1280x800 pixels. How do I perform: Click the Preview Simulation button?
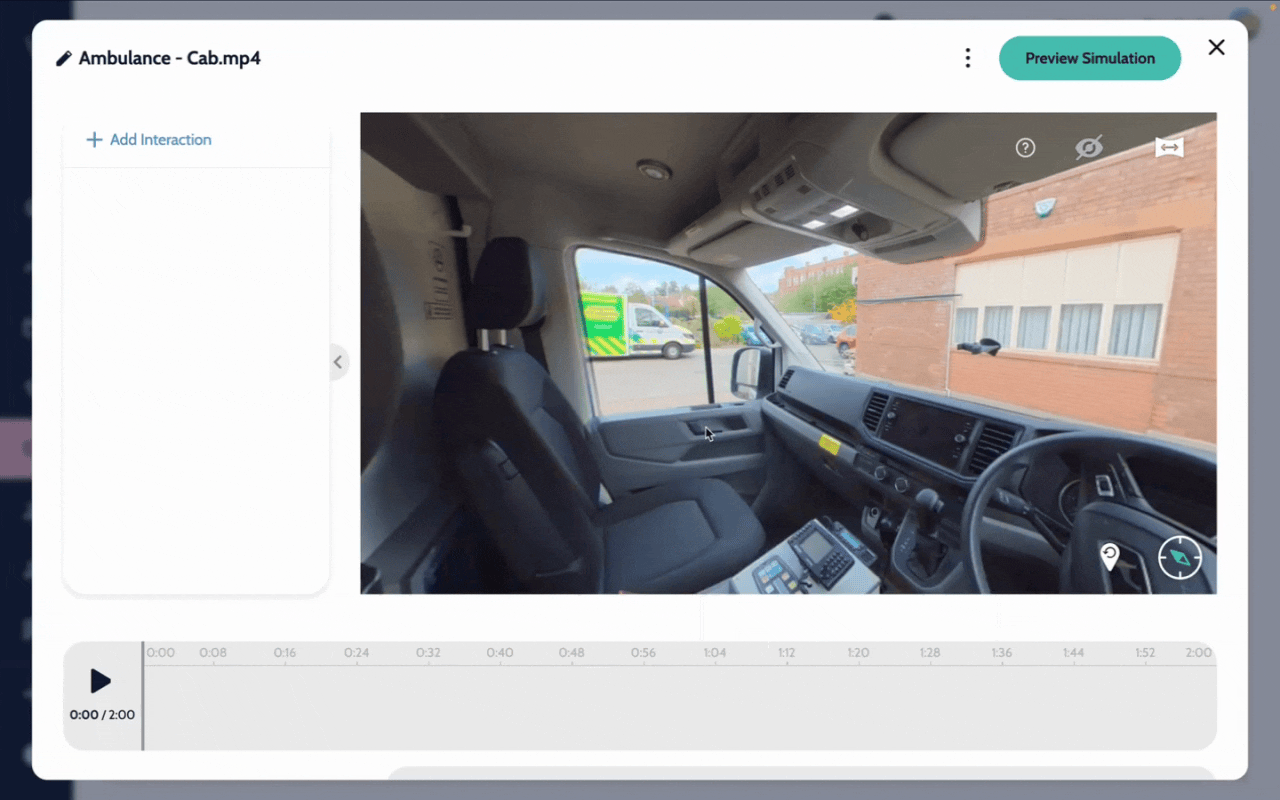[x=1090, y=58]
